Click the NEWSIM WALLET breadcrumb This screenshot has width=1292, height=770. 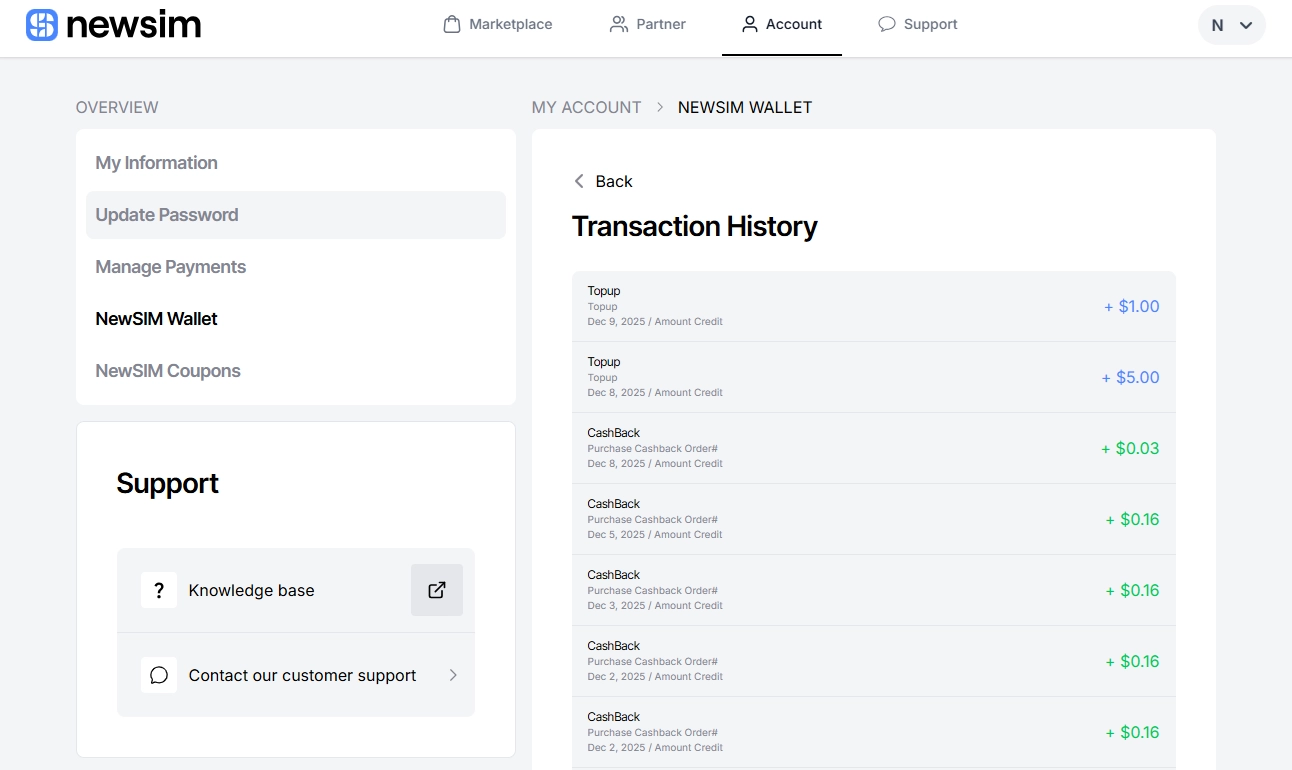(745, 107)
